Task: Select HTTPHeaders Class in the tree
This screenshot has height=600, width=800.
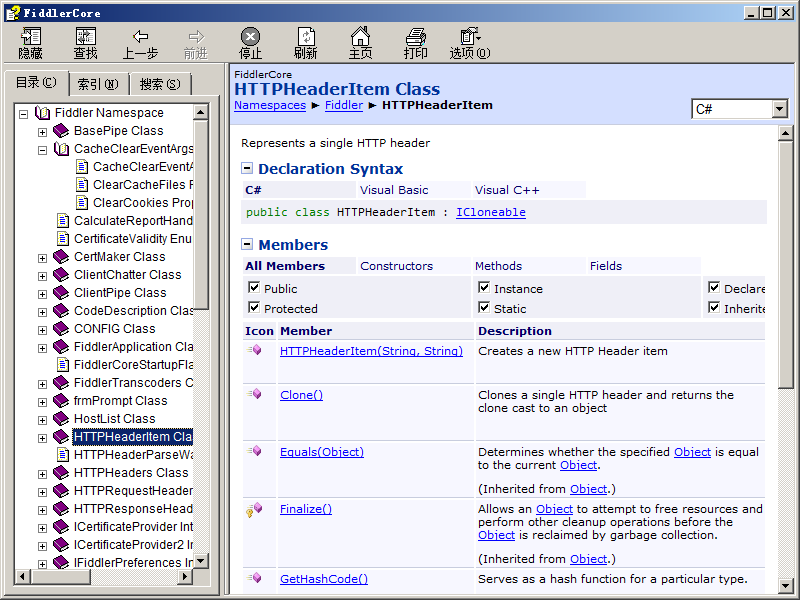Action: [x=130, y=473]
